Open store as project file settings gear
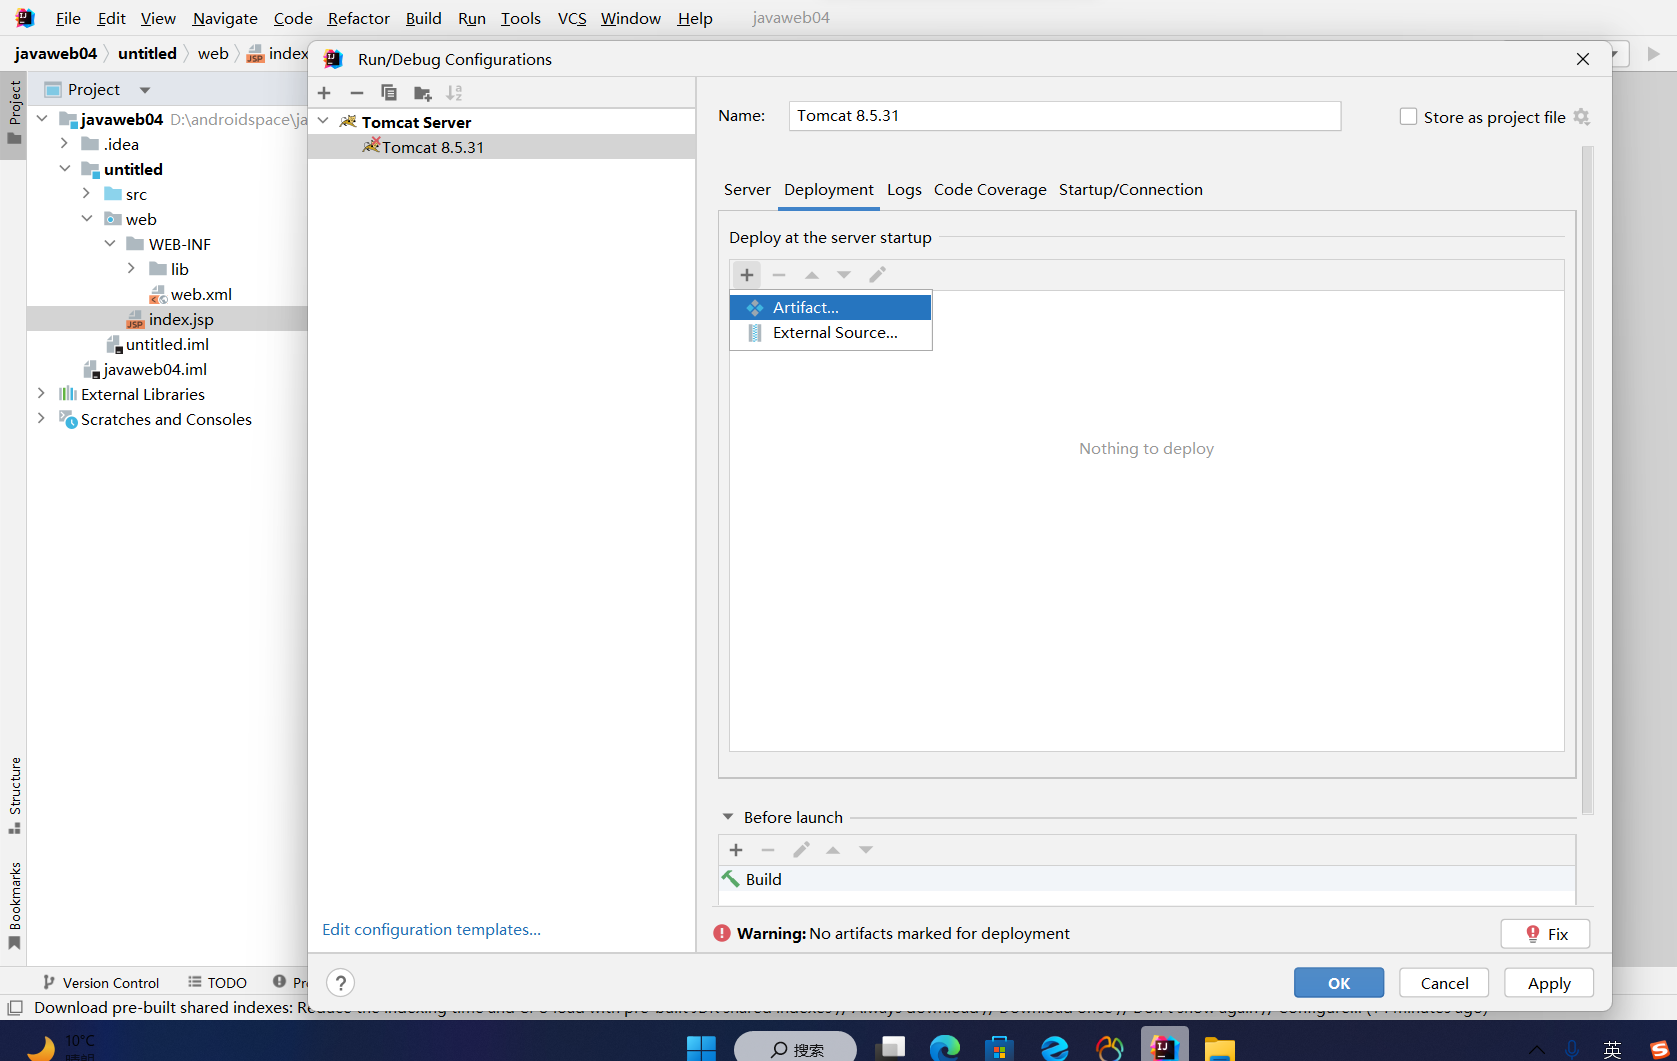Viewport: 1677px width, 1061px height. (1581, 117)
